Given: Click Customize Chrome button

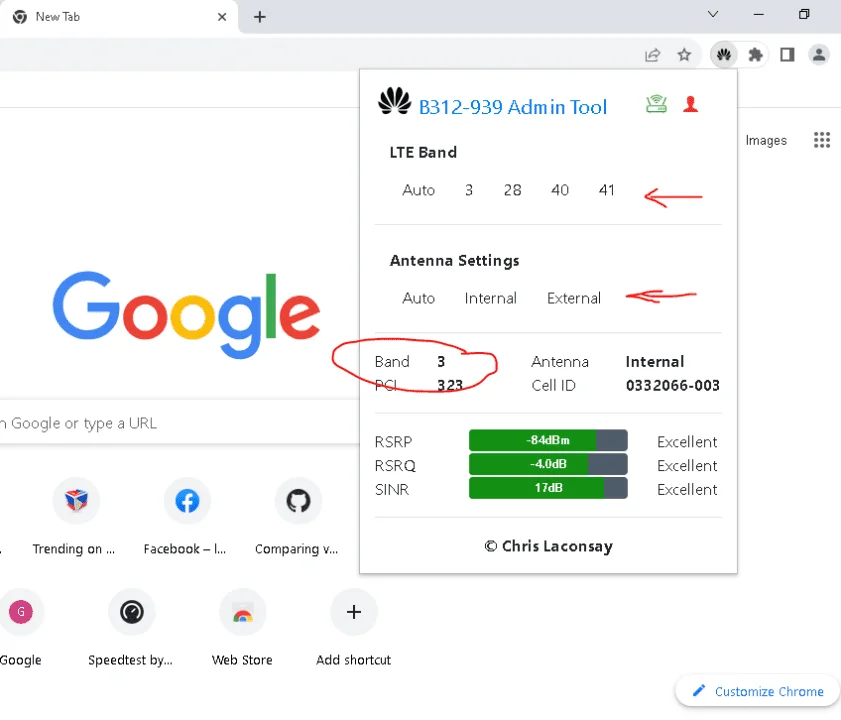Looking at the screenshot, I should [757, 691].
